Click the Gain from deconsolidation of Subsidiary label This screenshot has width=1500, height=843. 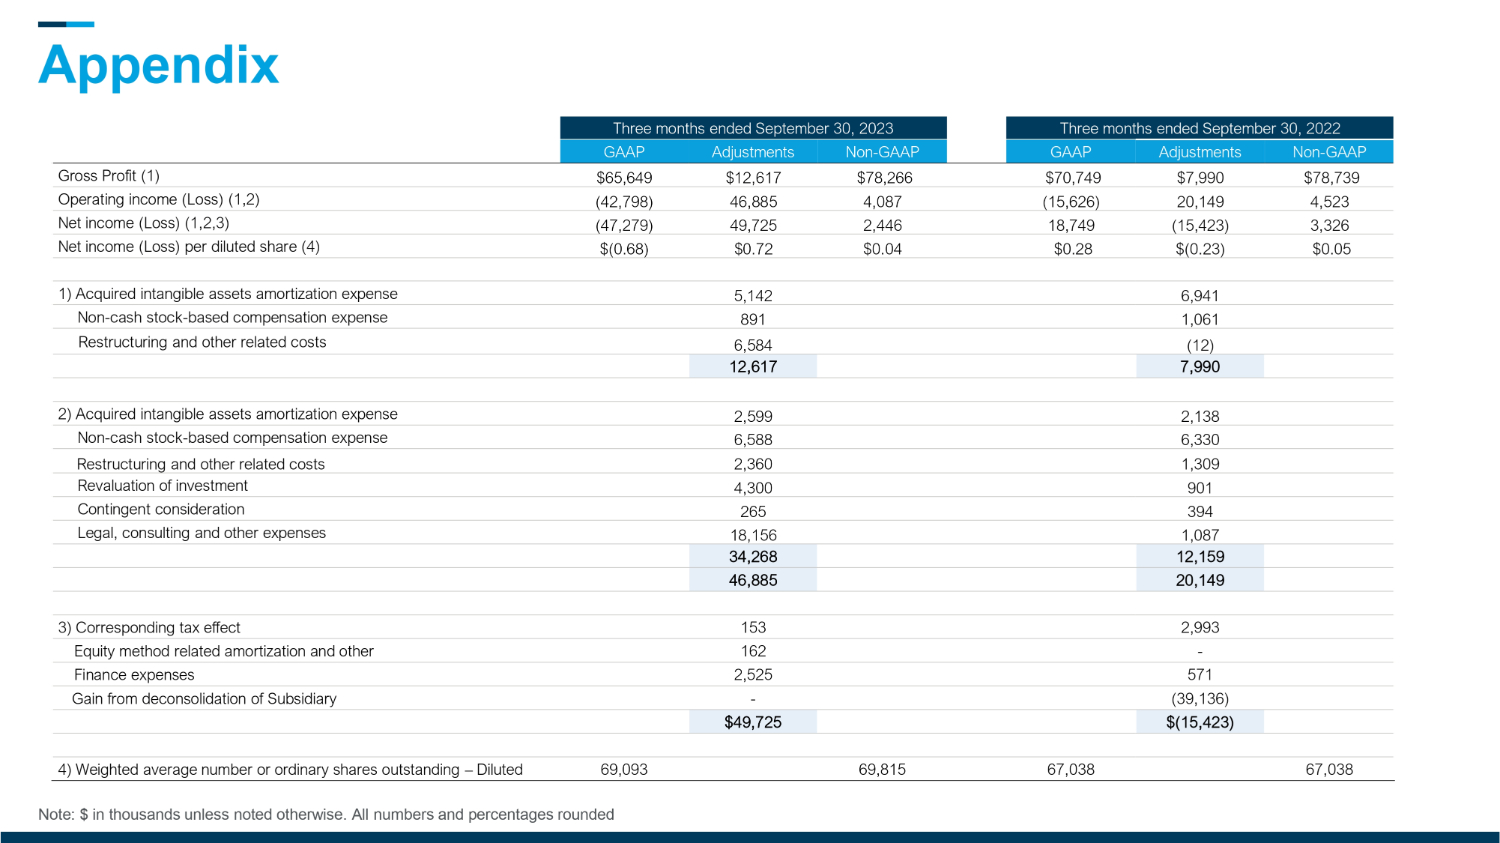pos(204,699)
